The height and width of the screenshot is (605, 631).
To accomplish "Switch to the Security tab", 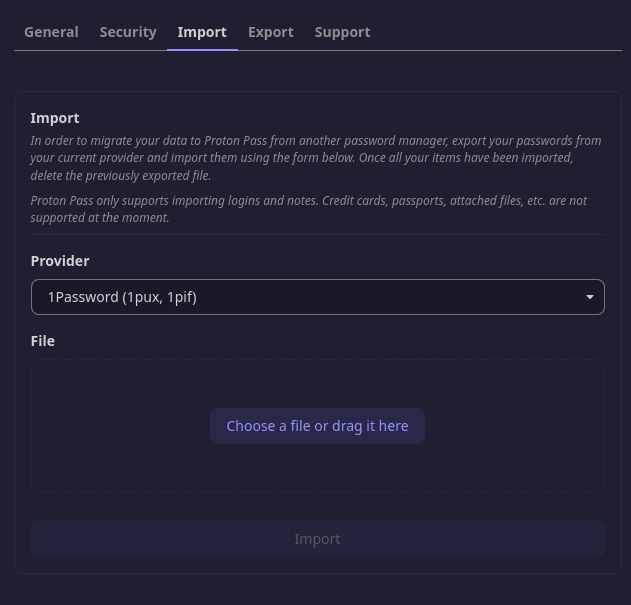I will [x=128, y=32].
